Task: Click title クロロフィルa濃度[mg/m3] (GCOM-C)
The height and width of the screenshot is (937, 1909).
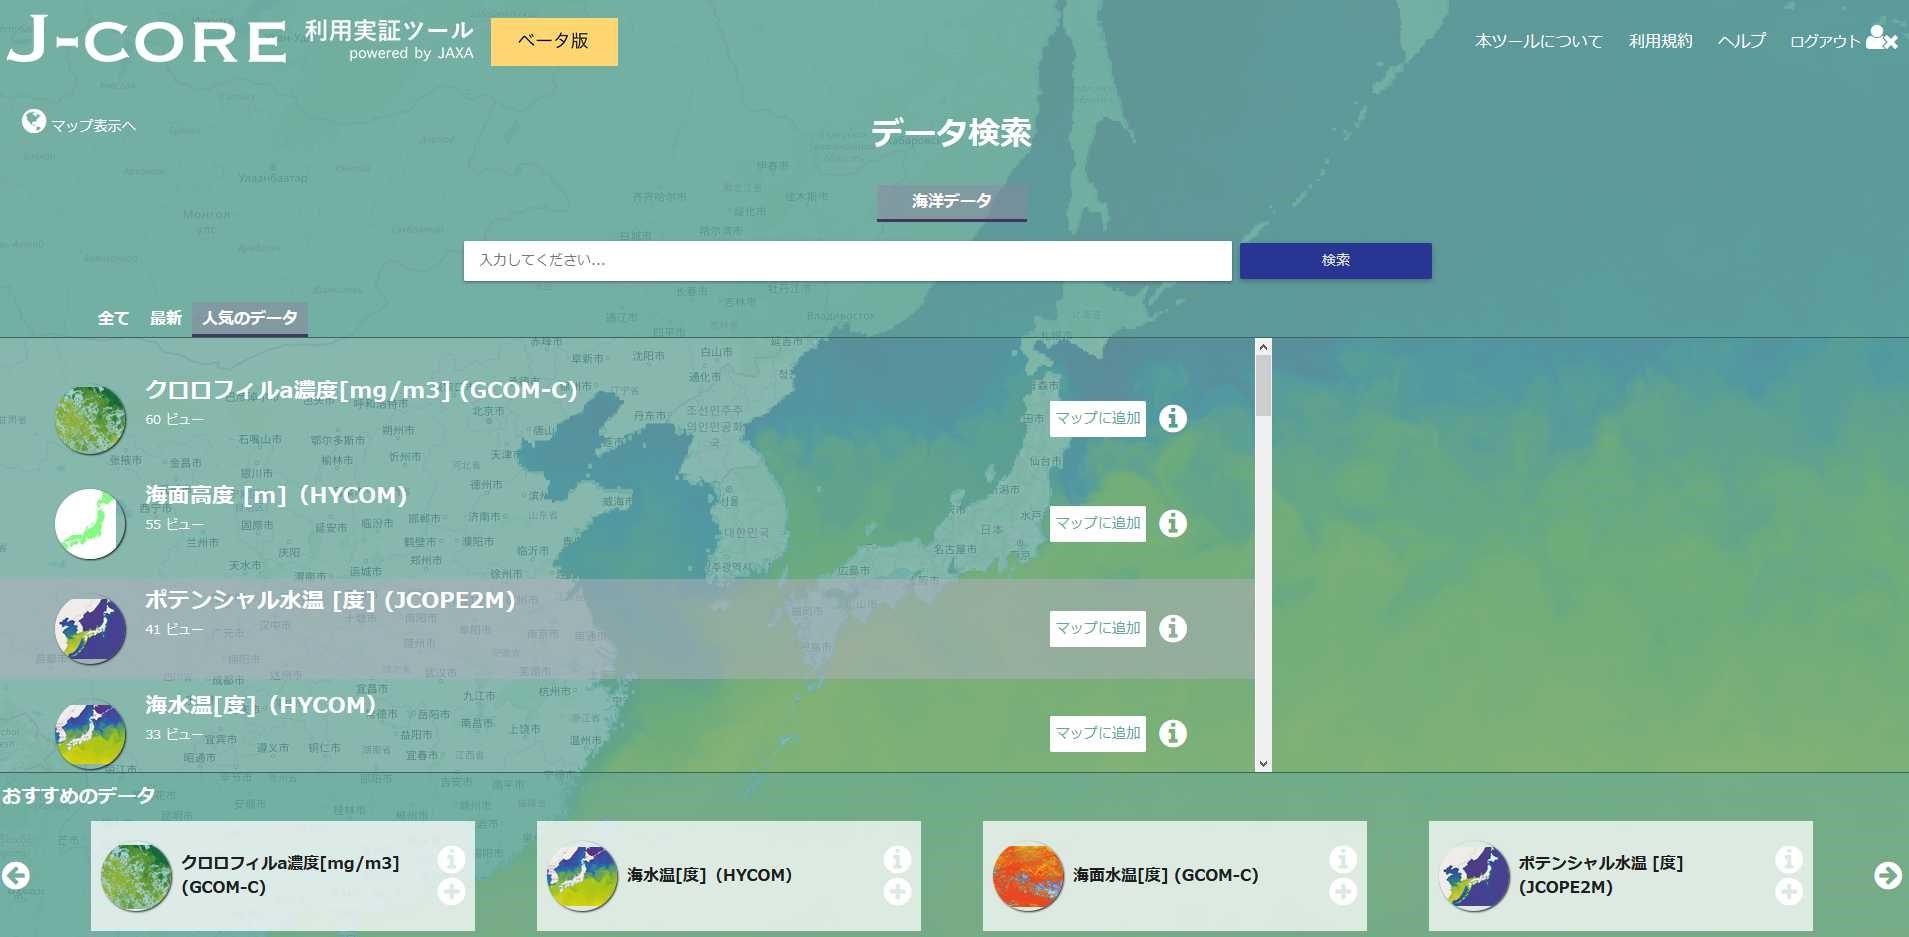Action: [x=361, y=390]
